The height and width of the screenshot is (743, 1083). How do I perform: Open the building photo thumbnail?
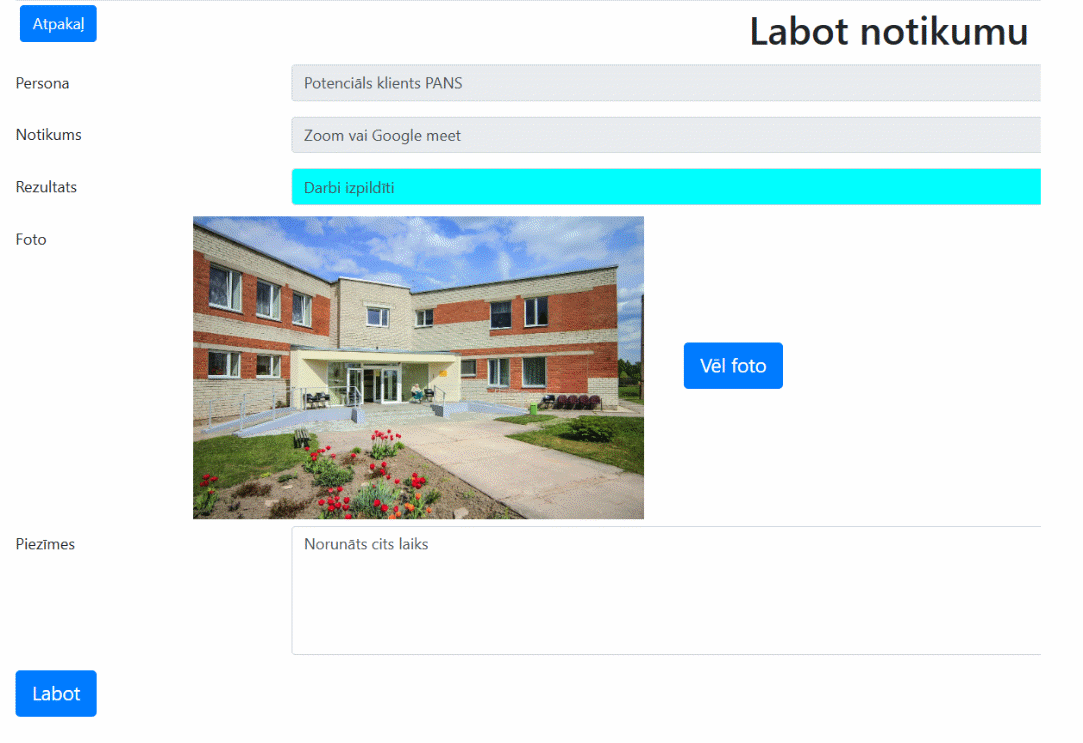pos(418,367)
